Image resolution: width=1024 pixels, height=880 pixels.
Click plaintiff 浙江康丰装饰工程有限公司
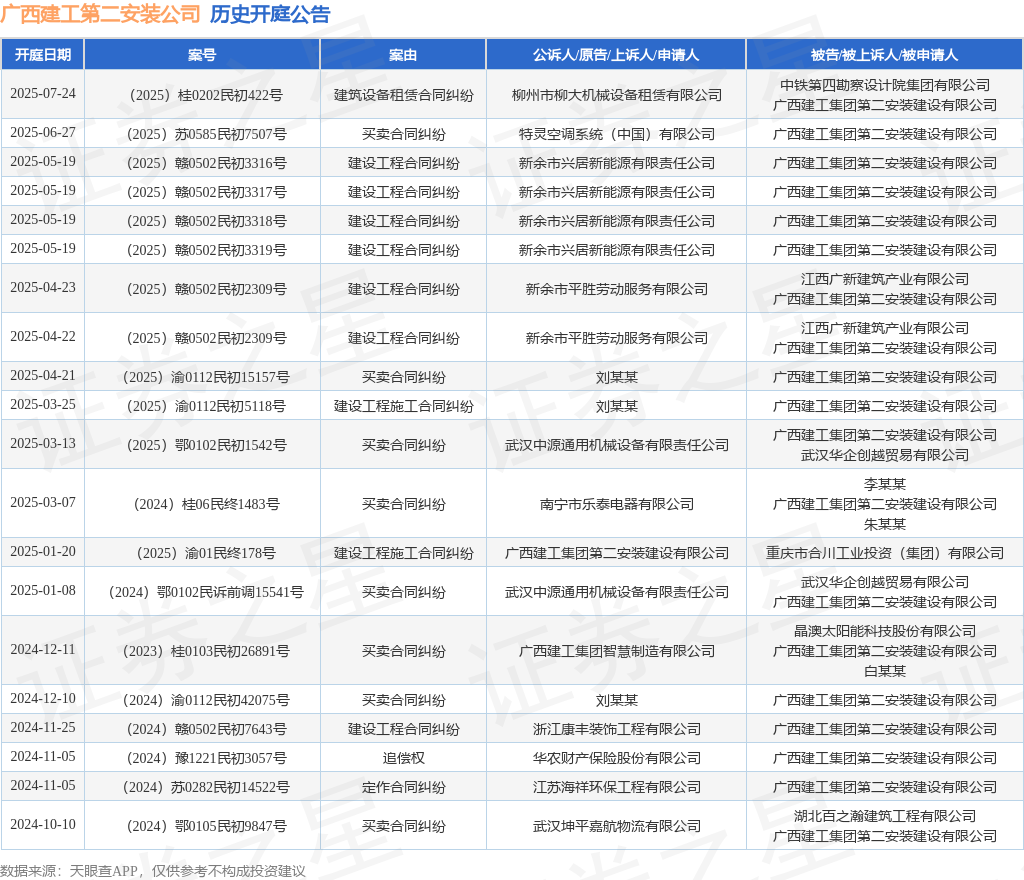pos(616,729)
